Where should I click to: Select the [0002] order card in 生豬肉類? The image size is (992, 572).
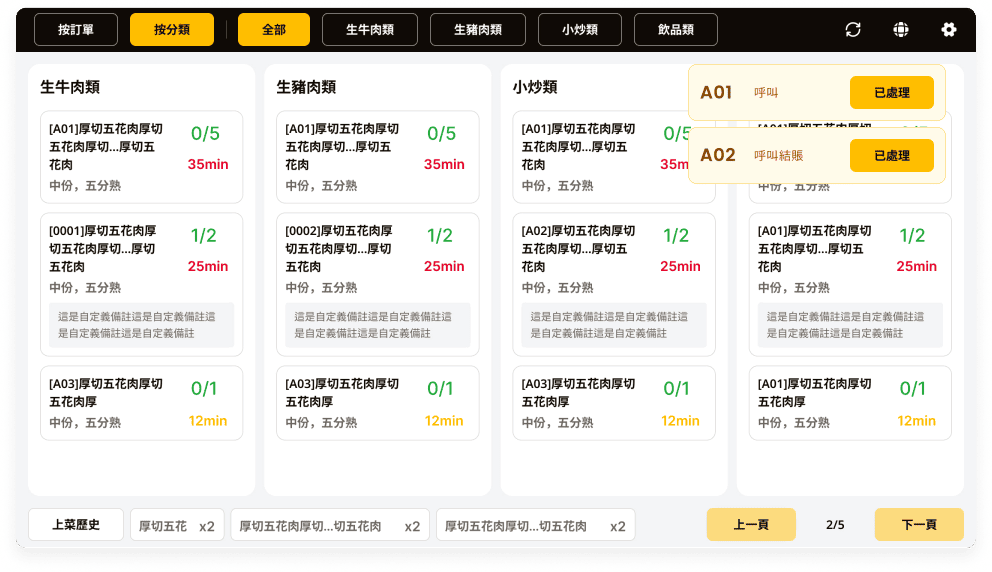tap(377, 284)
